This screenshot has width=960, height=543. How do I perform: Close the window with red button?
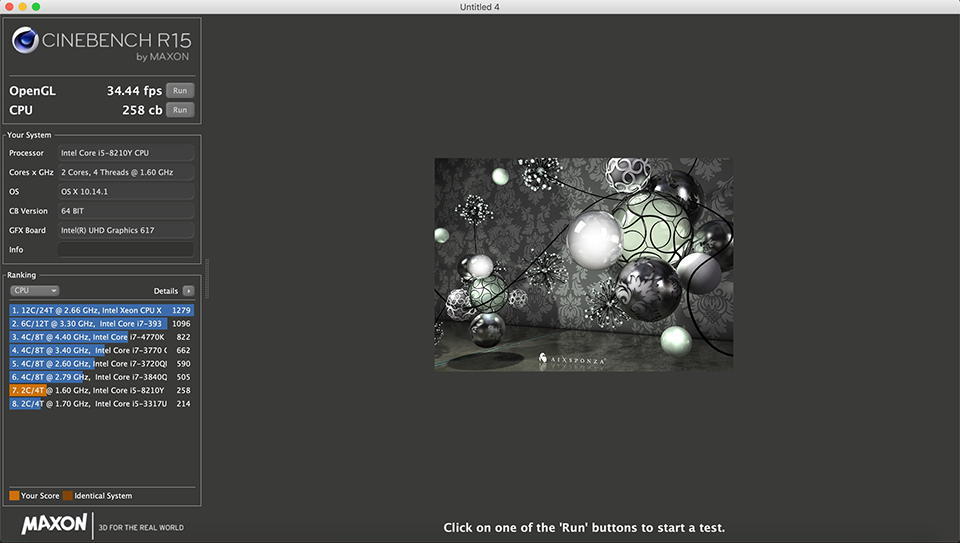9,7
